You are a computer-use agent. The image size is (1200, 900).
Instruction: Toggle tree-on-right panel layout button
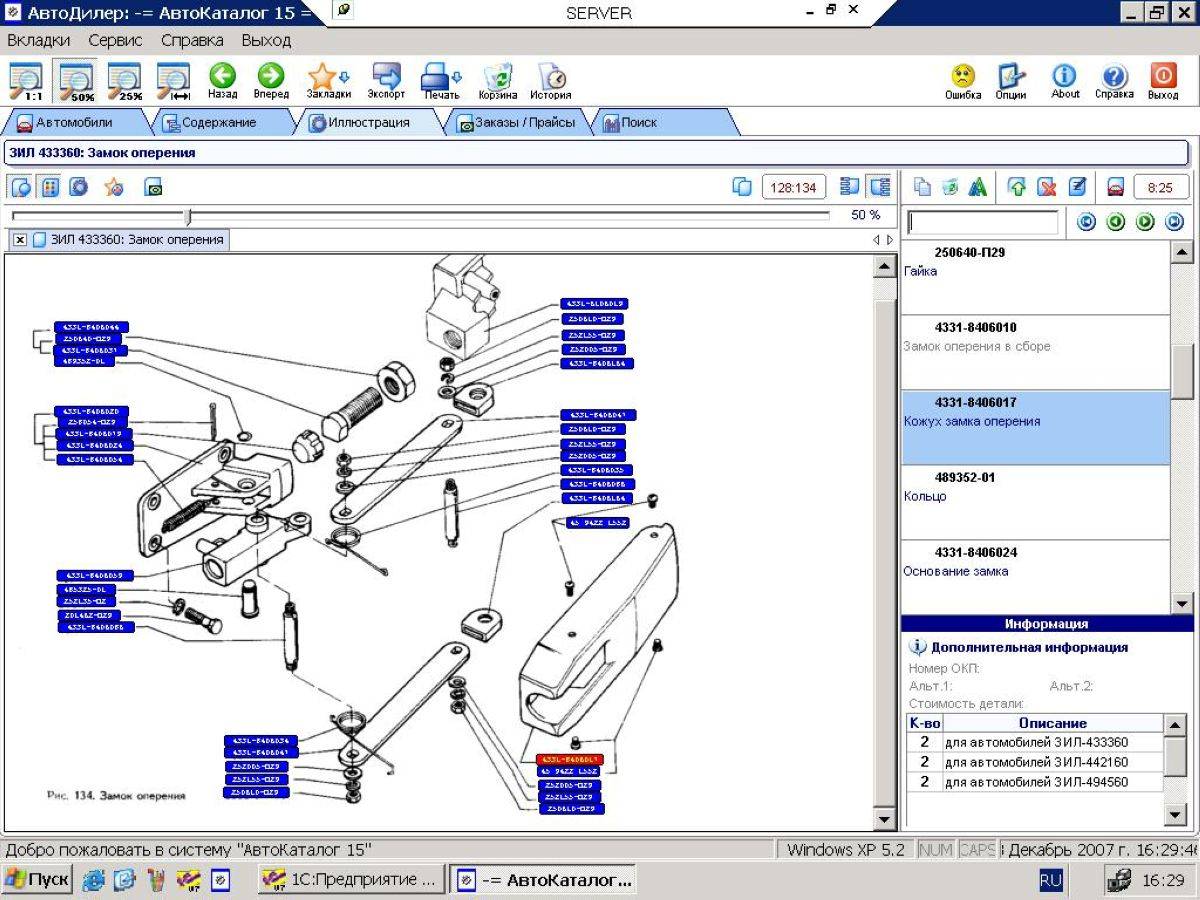click(880, 187)
